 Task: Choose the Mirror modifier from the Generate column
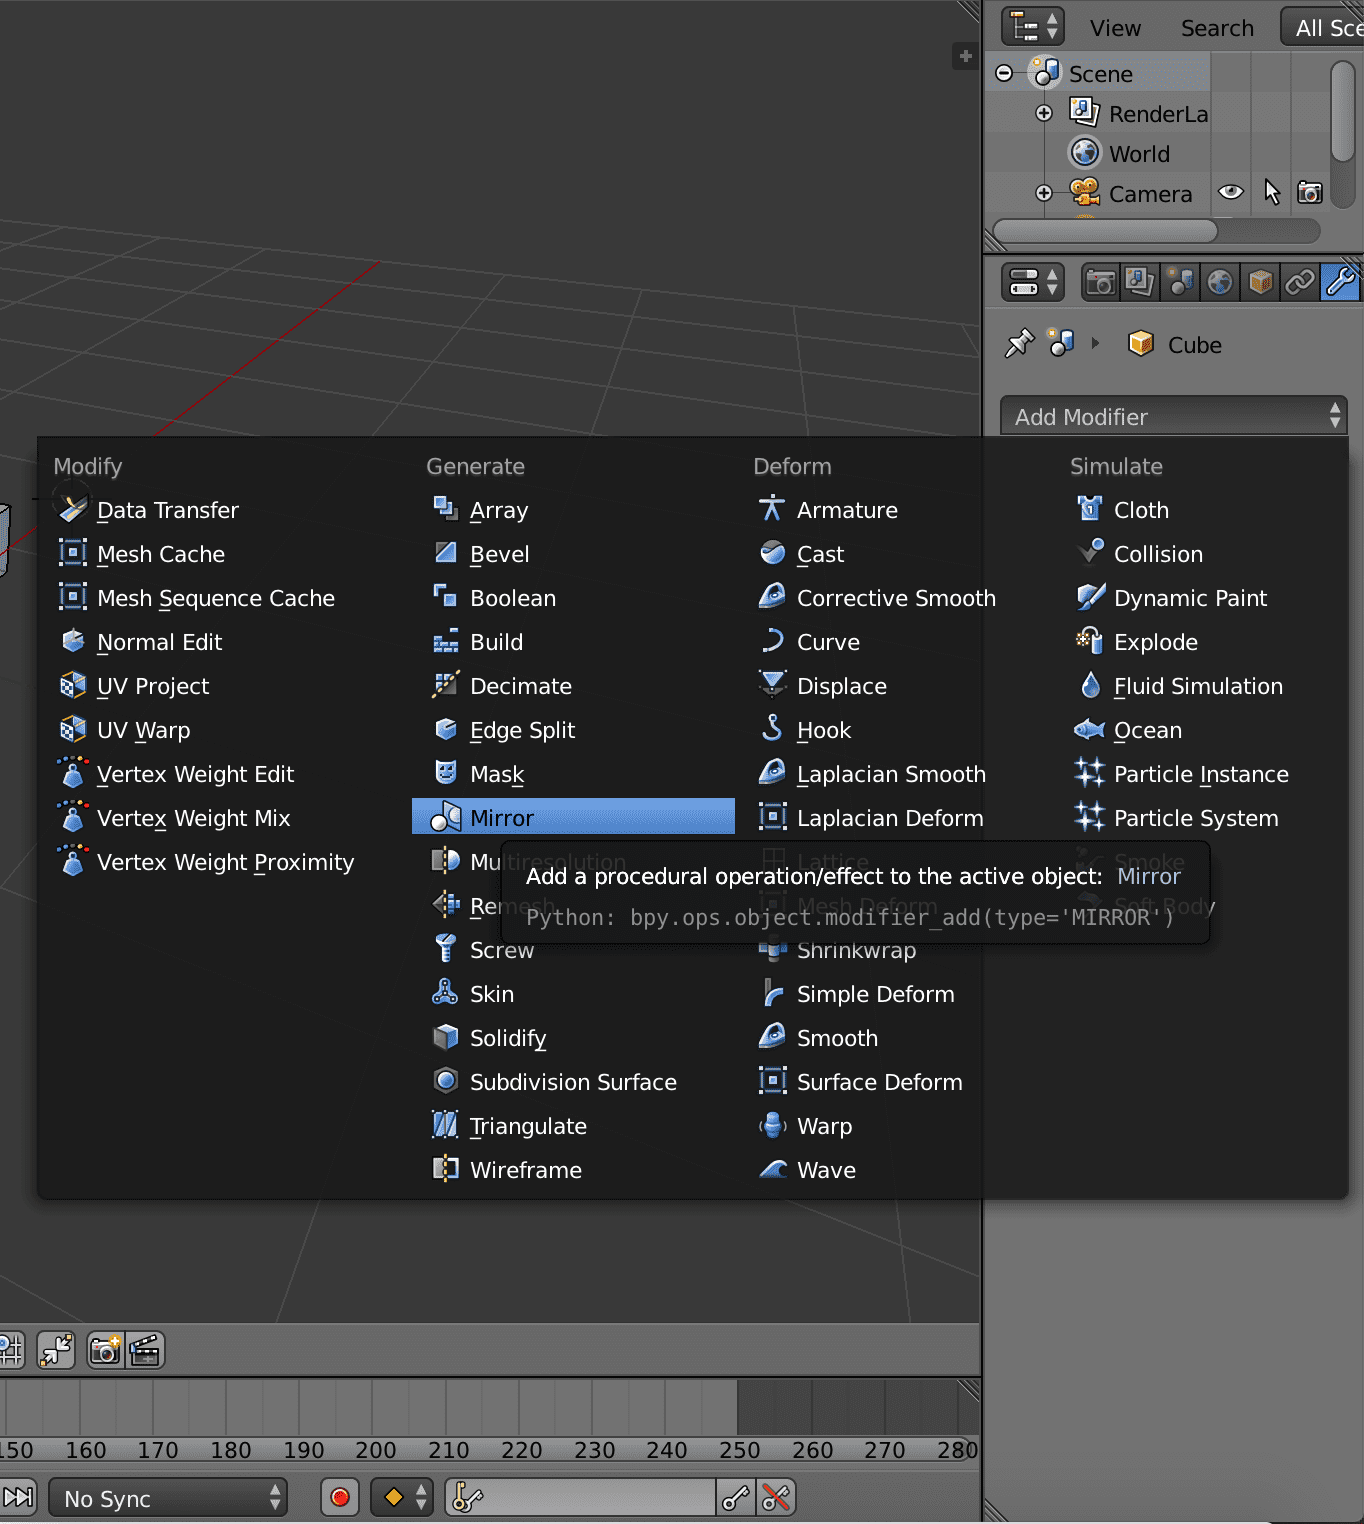[x=573, y=817]
